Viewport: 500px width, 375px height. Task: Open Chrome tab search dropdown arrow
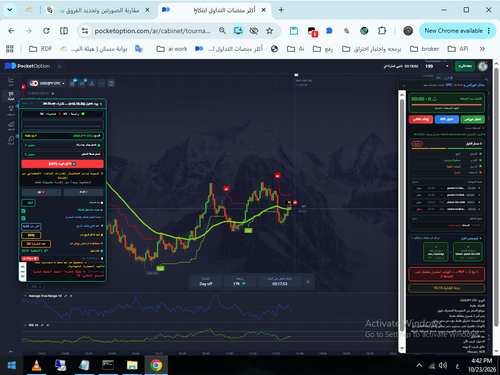(x=10, y=10)
